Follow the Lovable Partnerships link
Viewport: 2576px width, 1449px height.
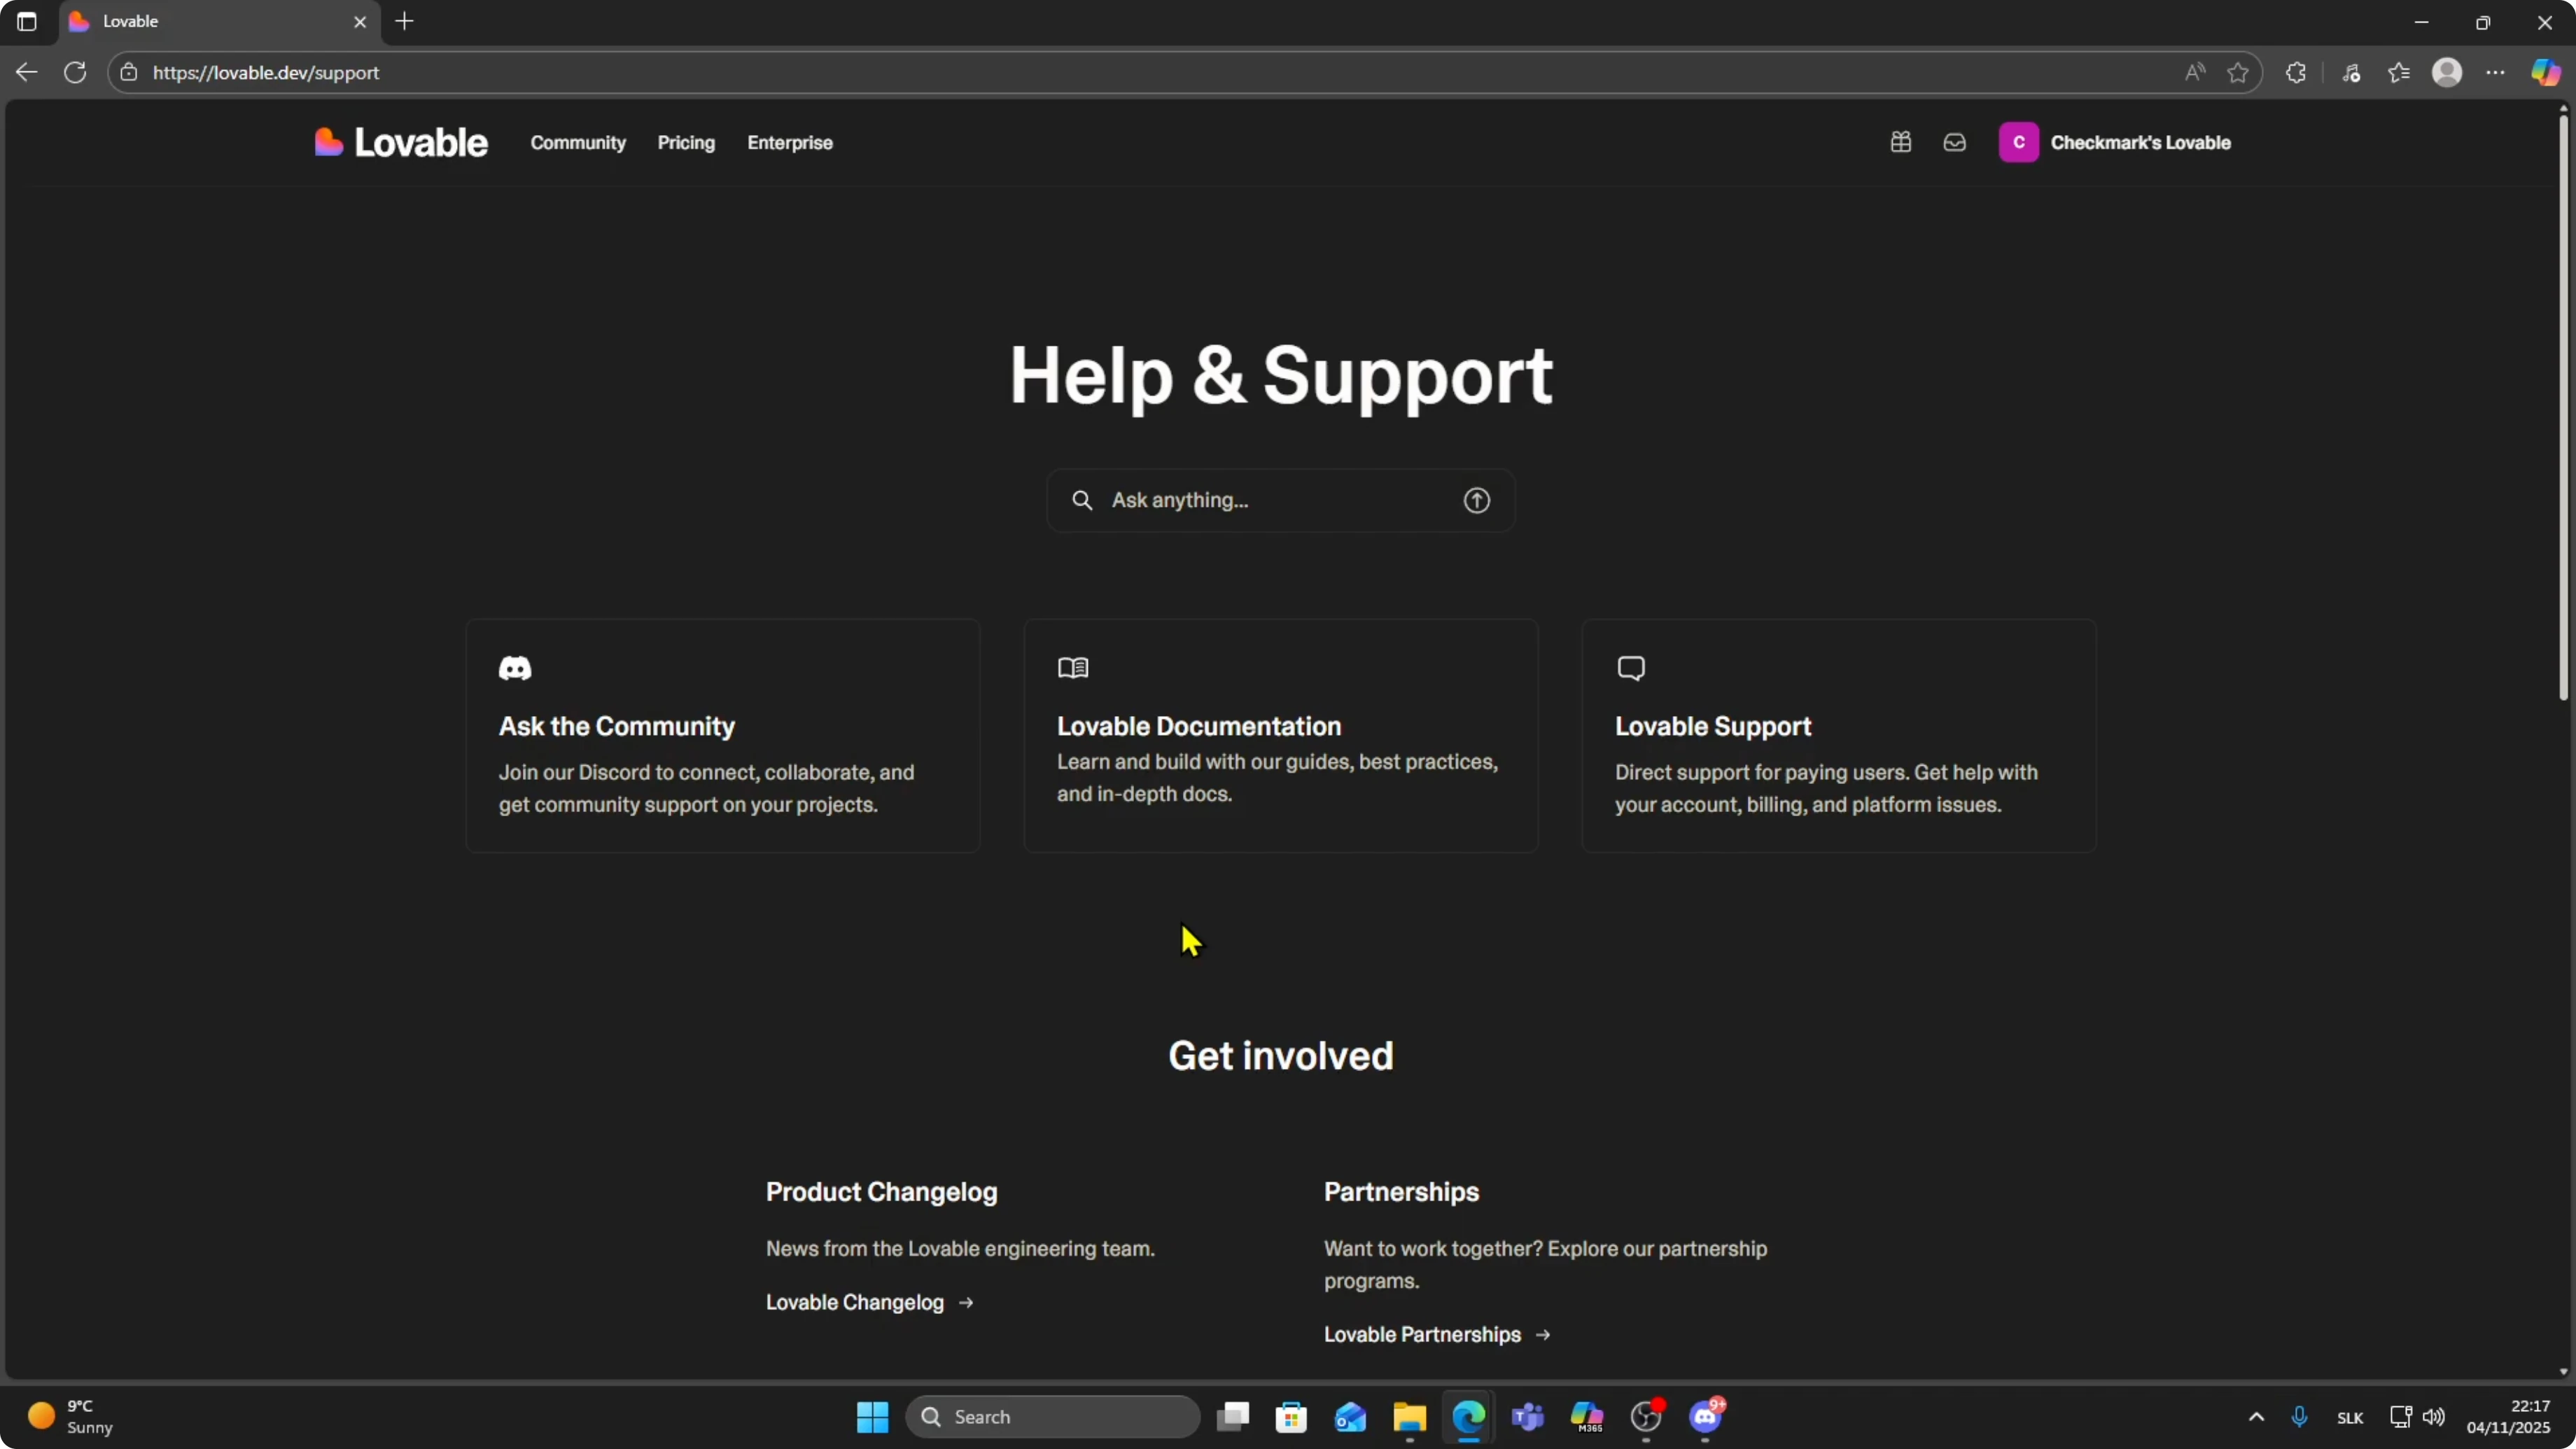[1436, 1334]
